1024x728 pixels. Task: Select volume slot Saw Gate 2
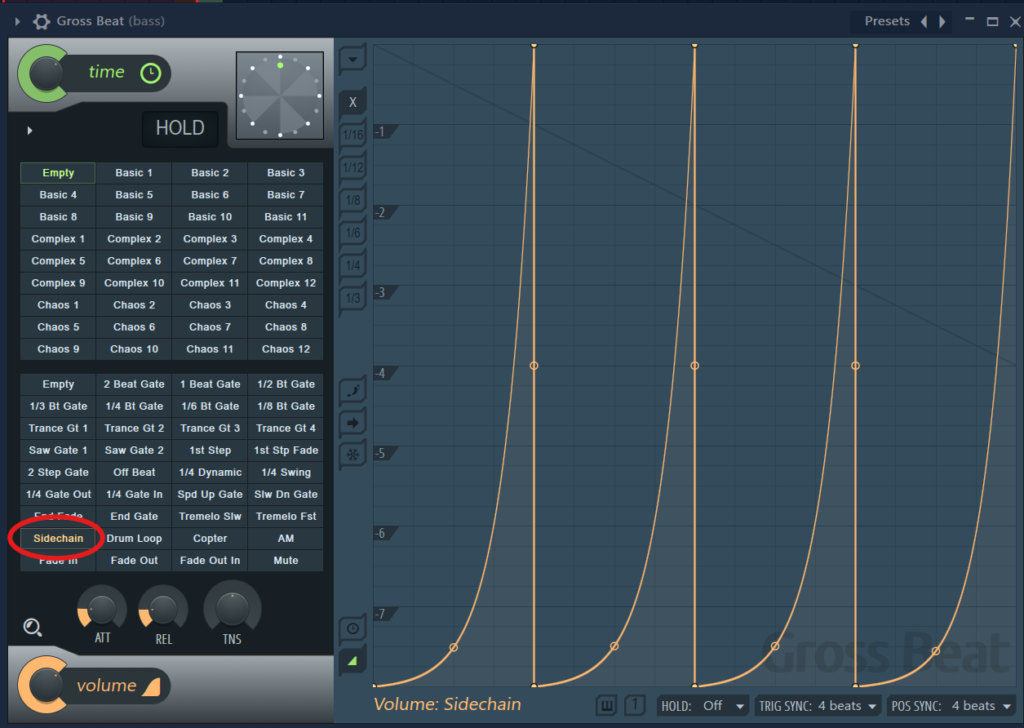coord(134,451)
